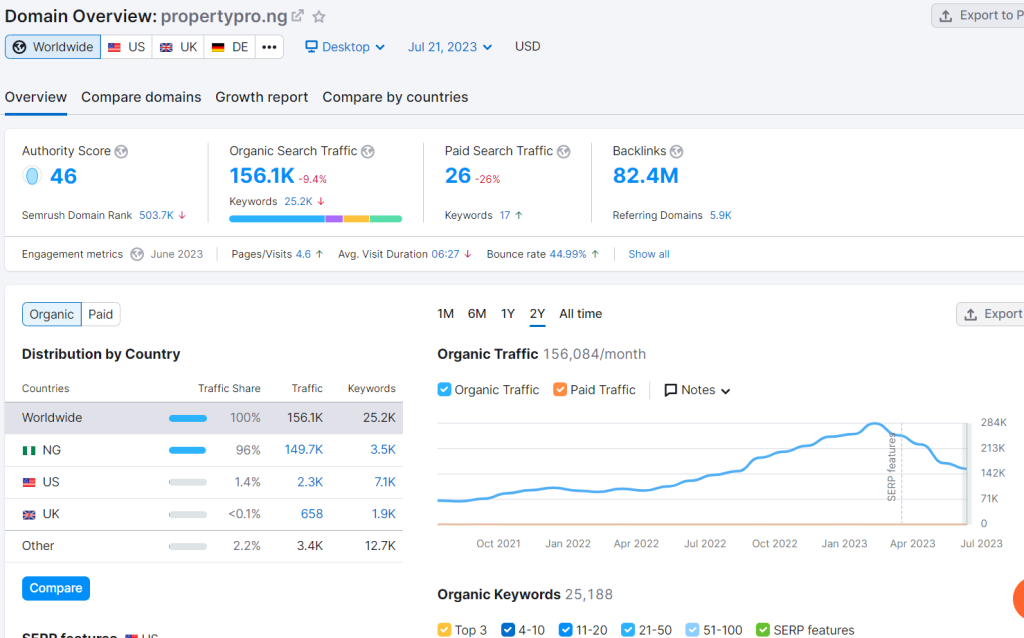Click Show all engagement metrics link
Screen dimensions: 1024x638
click(648, 254)
